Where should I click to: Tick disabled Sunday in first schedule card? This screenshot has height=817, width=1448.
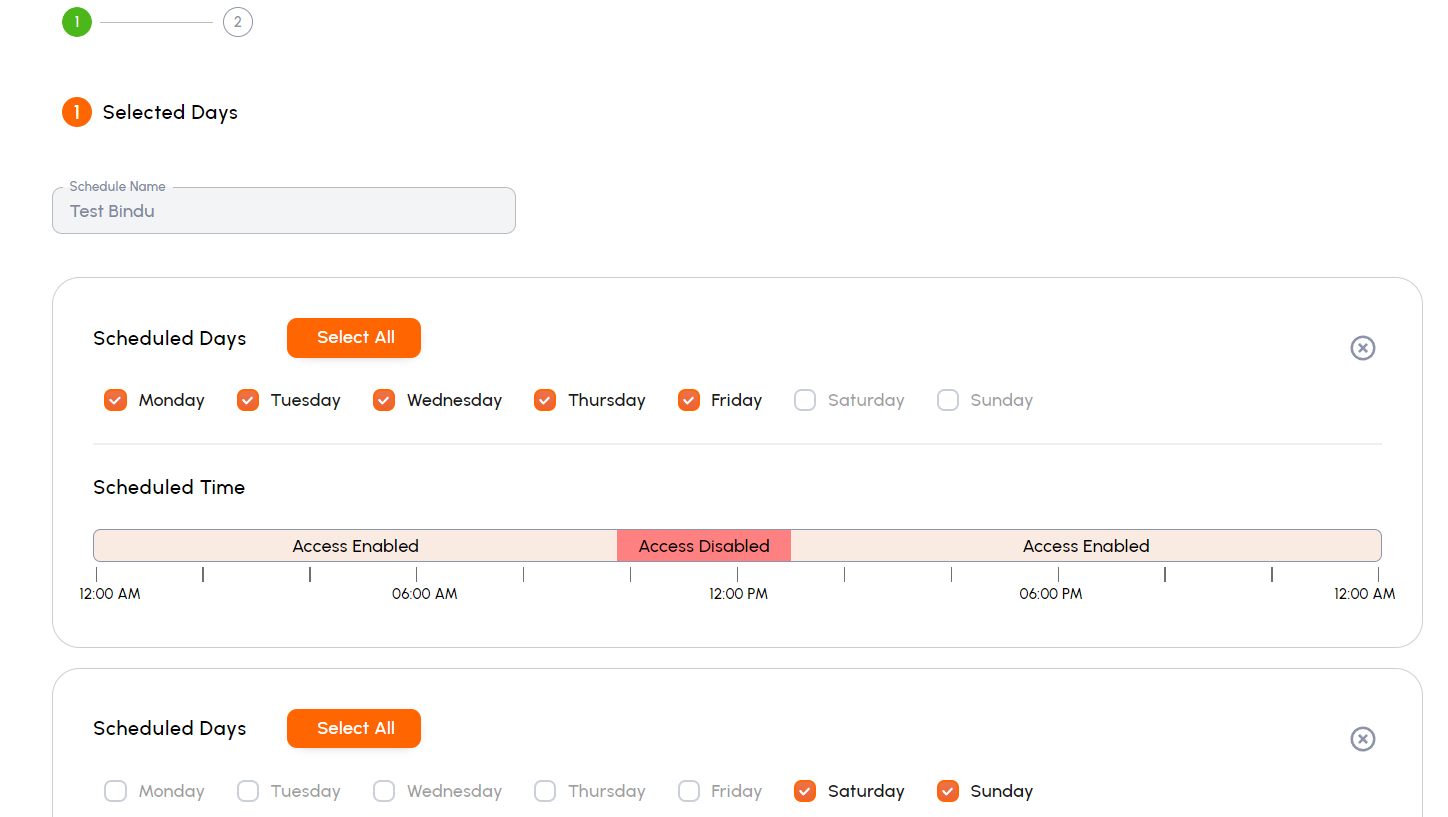pyautogui.click(x=948, y=400)
